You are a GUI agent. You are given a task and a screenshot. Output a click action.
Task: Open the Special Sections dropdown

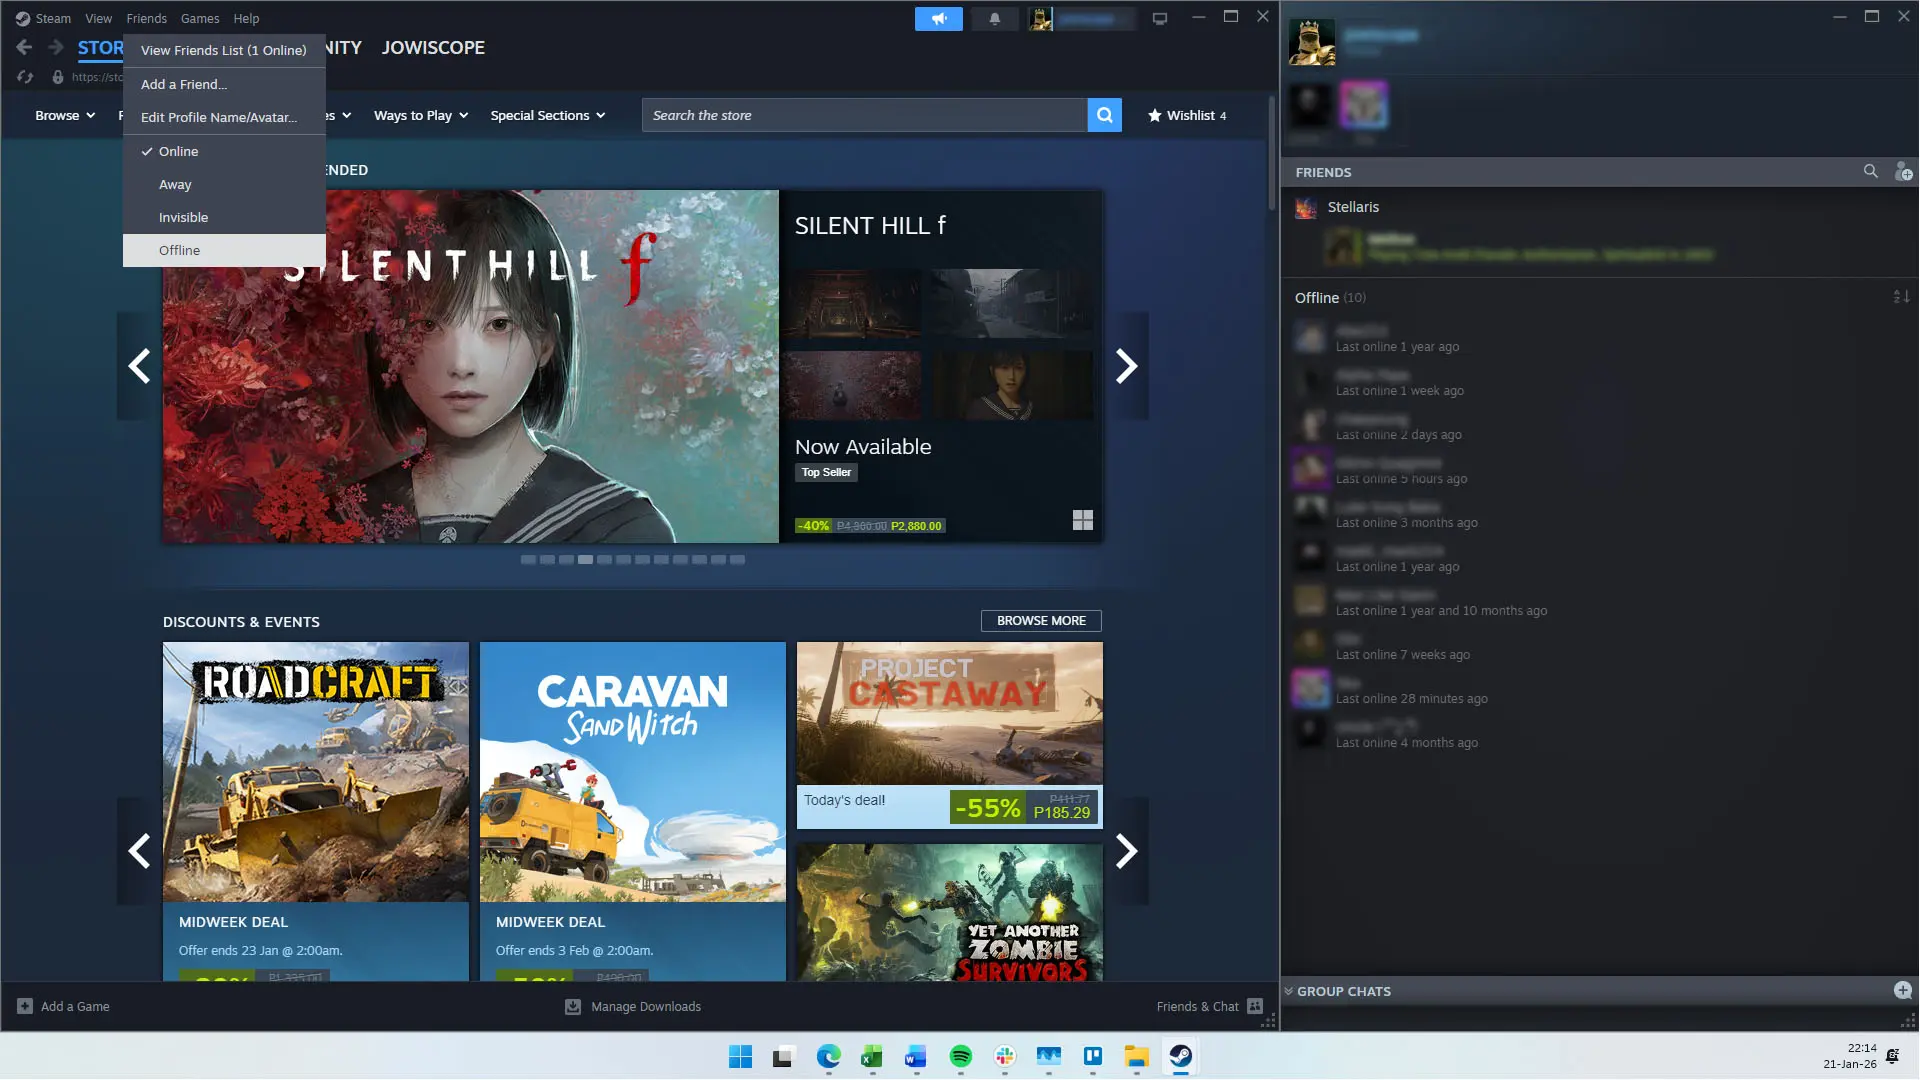[547, 115]
